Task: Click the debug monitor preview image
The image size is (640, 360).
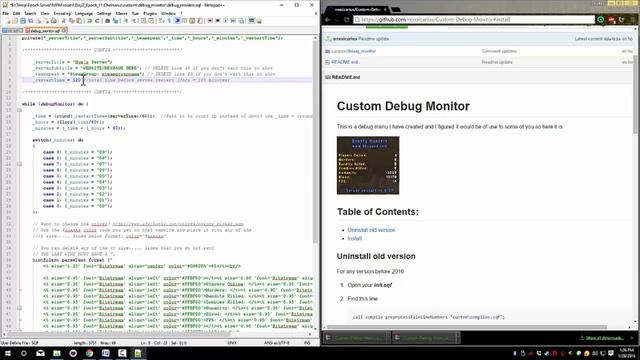Action: click(368, 165)
